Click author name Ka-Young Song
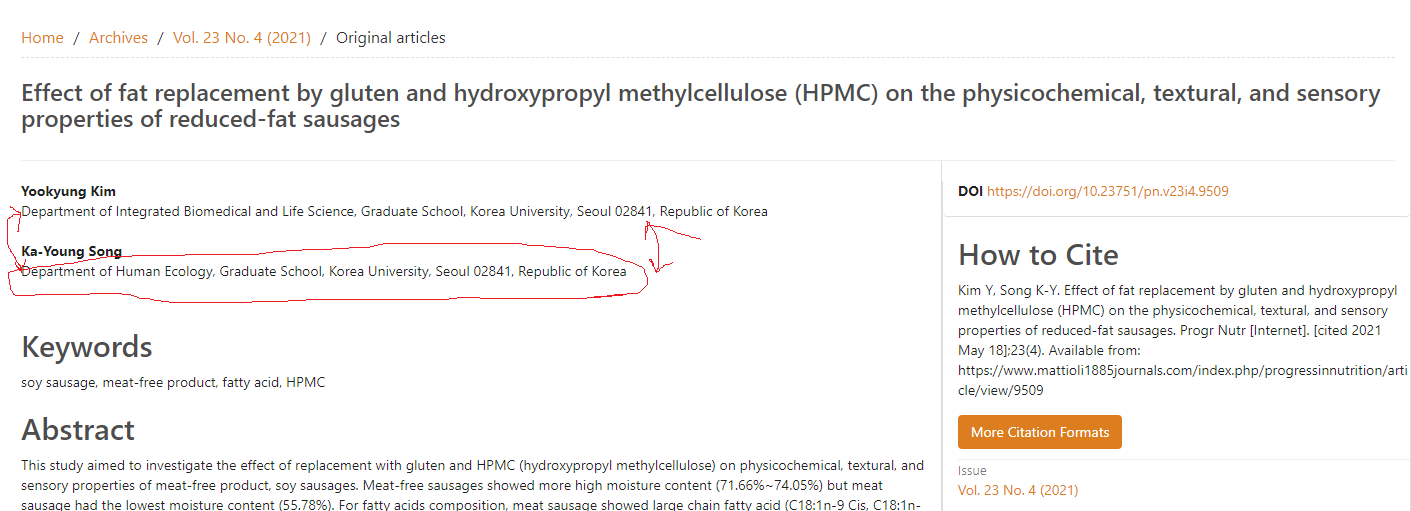1411x511 pixels. click(x=72, y=251)
